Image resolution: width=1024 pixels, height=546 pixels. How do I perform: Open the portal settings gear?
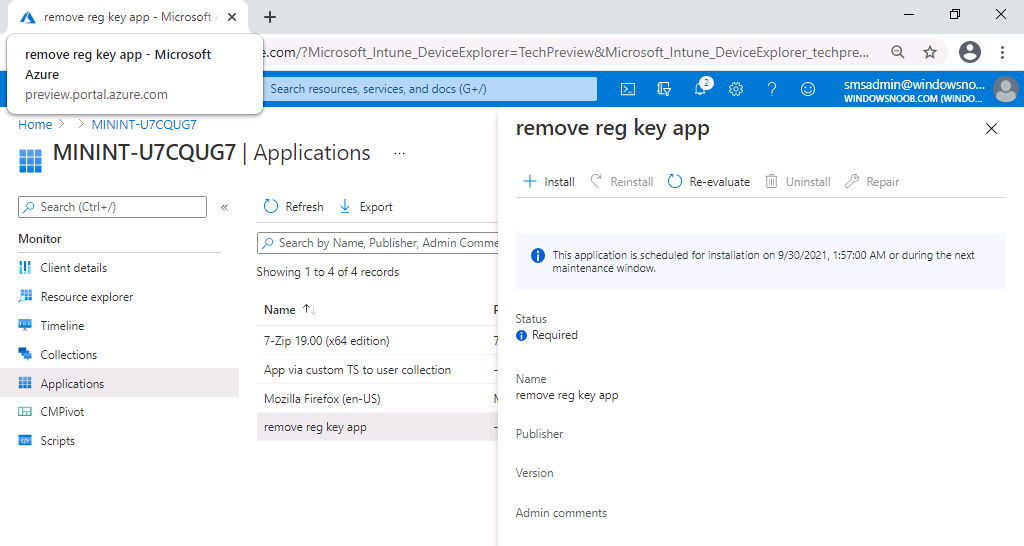tap(736, 89)
